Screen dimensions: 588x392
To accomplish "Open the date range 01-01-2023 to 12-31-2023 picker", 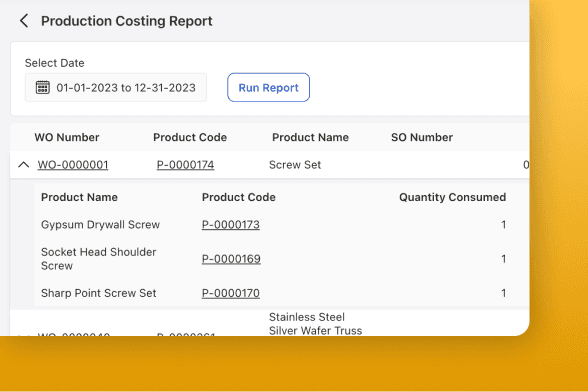I will pos(116,87).
